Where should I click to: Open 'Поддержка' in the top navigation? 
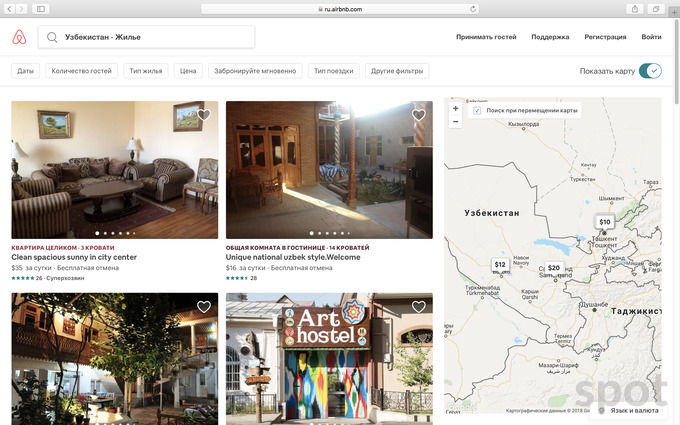tap(550, 37)
